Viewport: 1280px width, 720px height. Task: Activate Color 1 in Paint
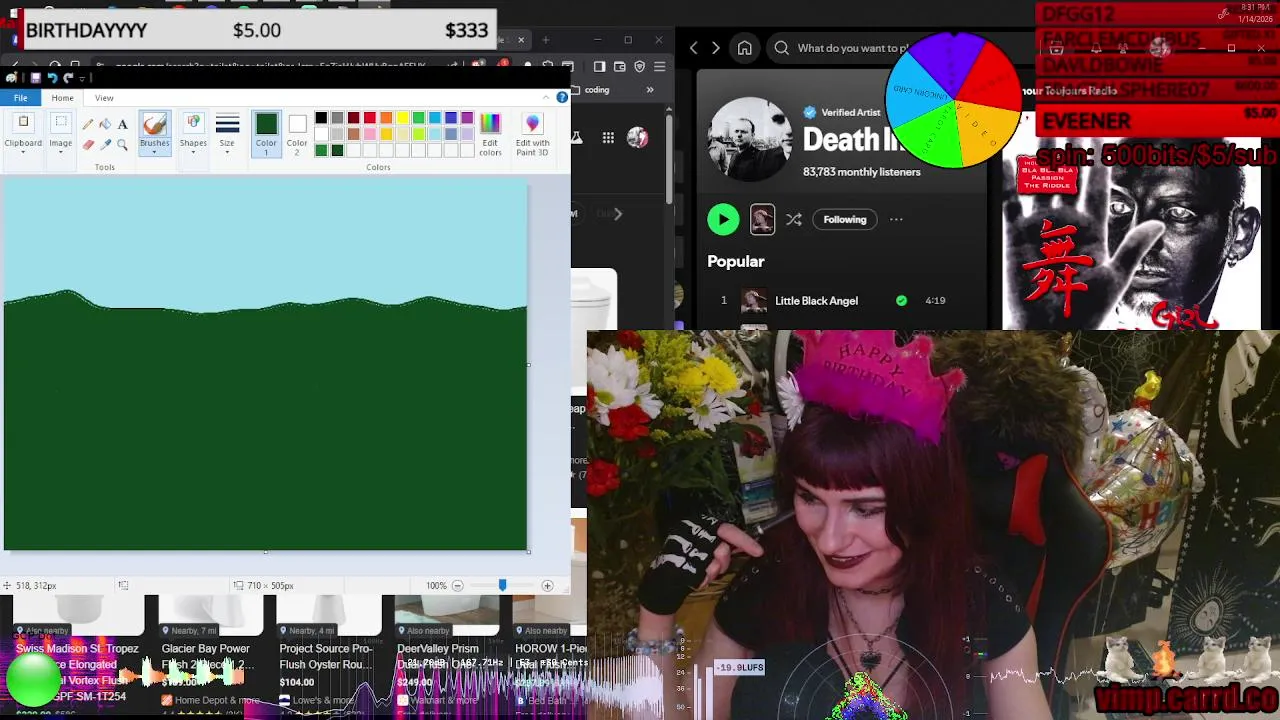(x=266, y=134)
